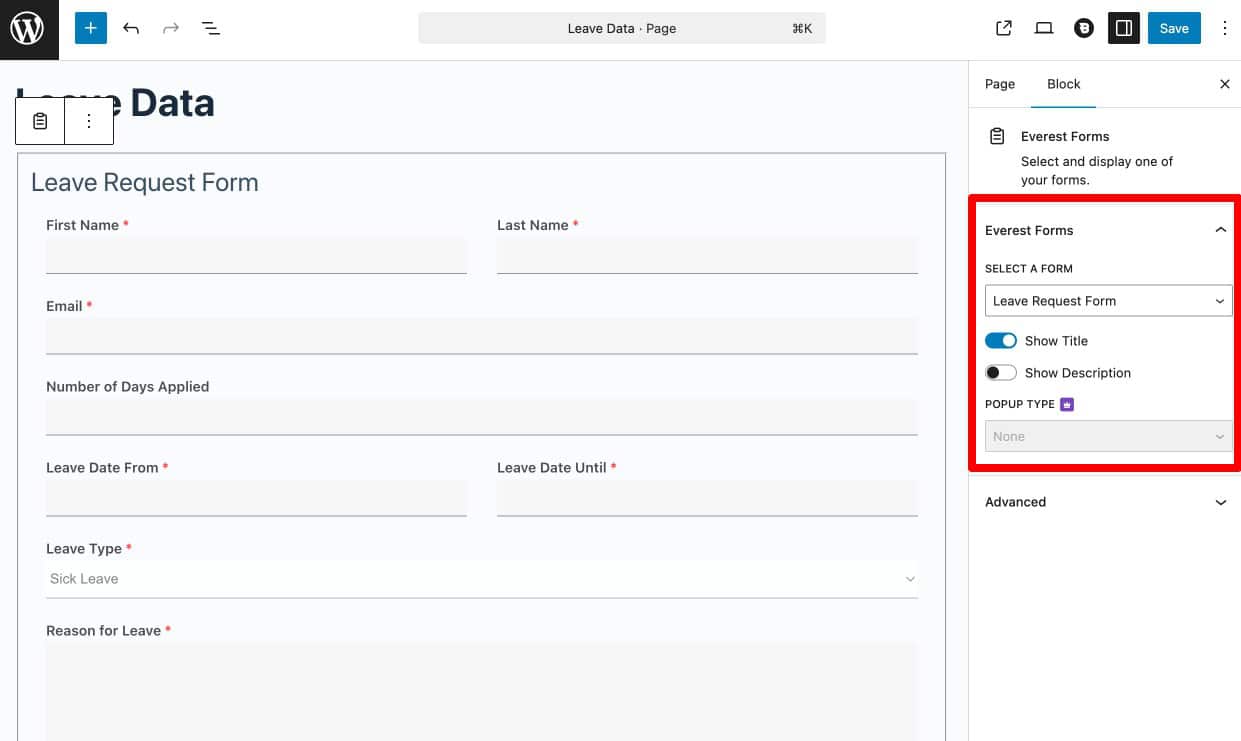Click the Leave Date From field
Viewport: 1241px width, 741px height.
pyautogui.click(x=256, y=498)
